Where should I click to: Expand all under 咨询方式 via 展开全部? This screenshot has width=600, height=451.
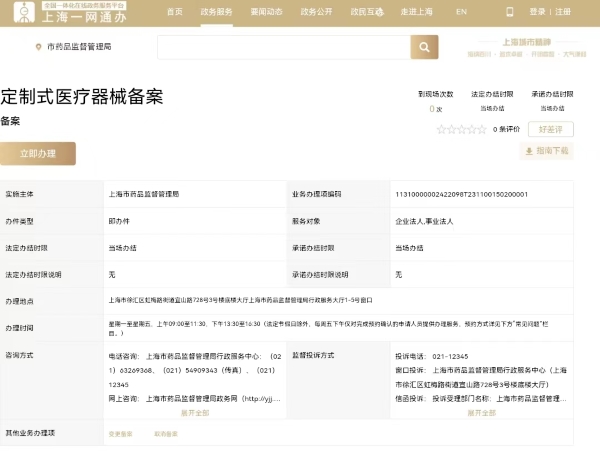click(194, 412)
